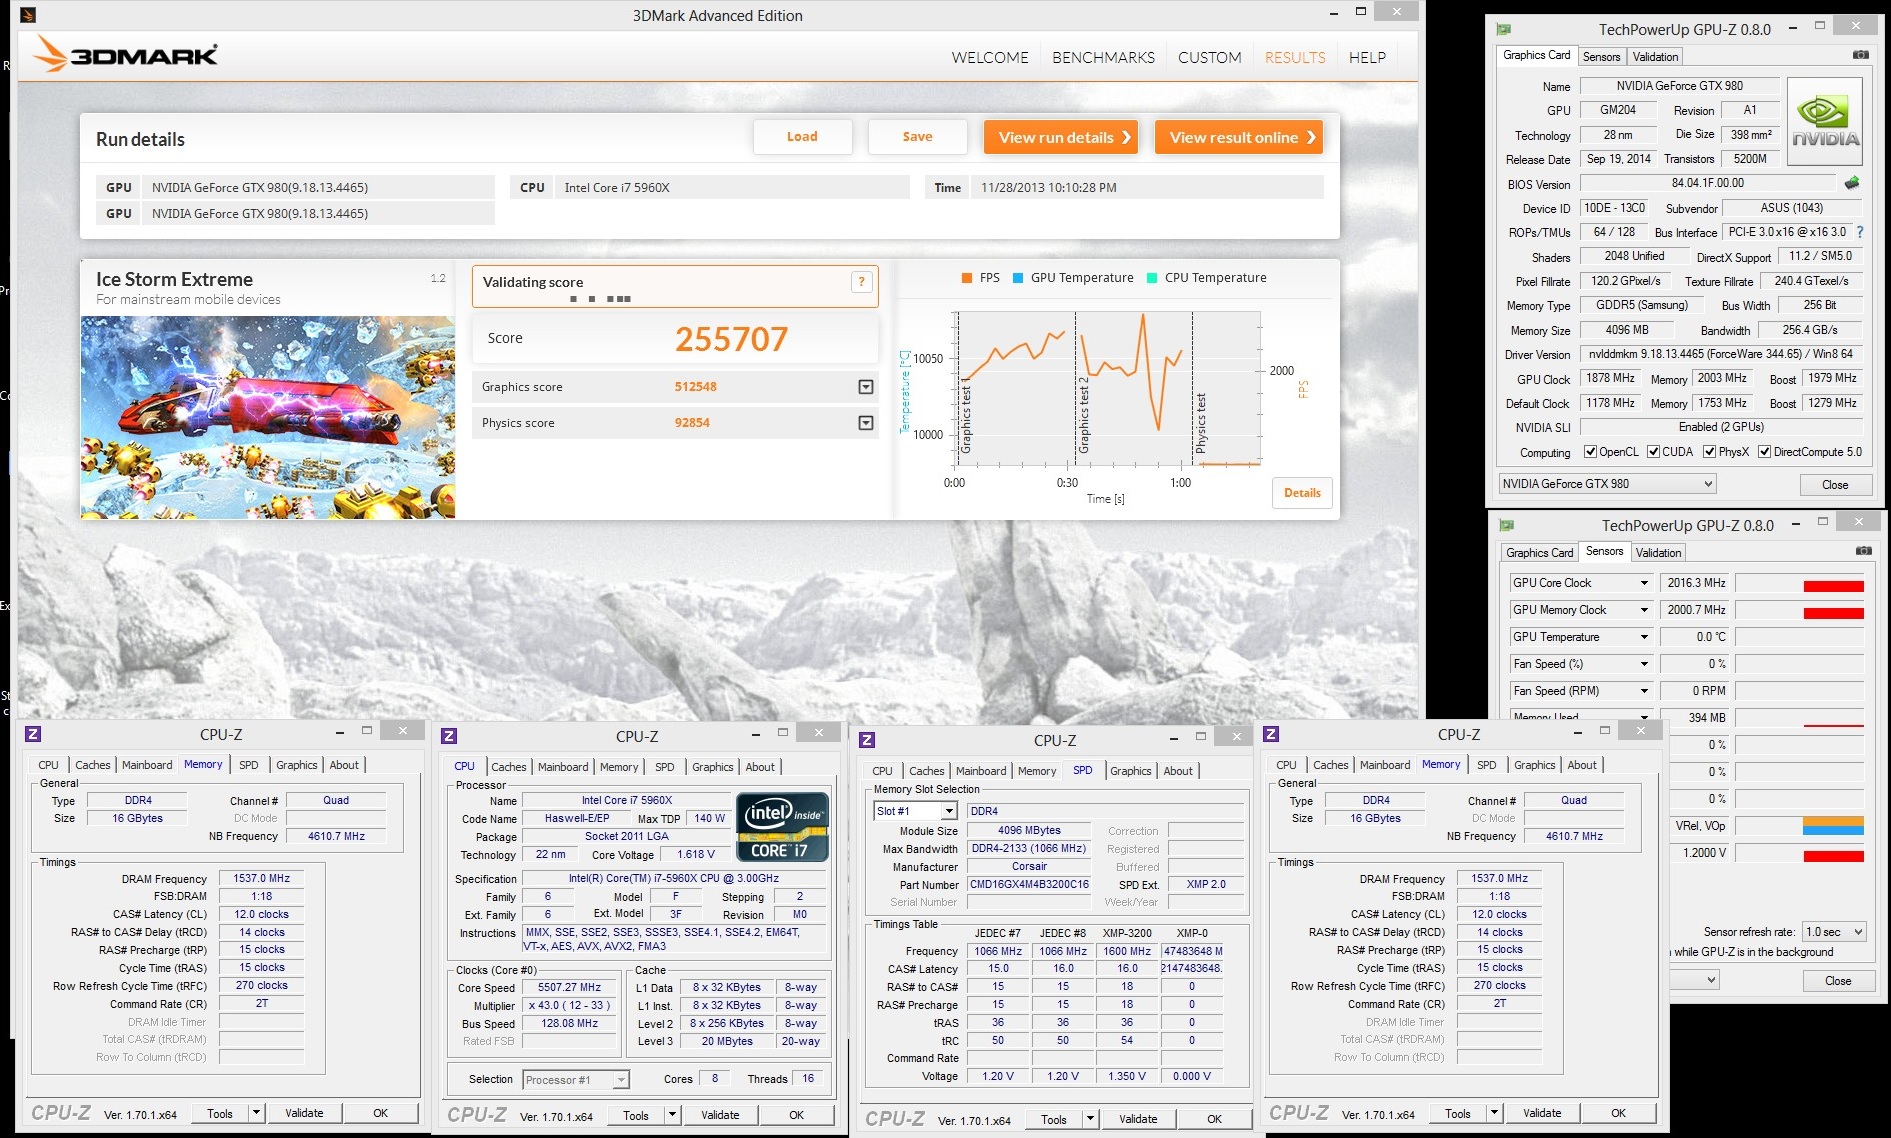The width and height of the screenshot is (1891, 1138).
Task: Click the FPS legend entry
Action: click(x=980, y=278)
